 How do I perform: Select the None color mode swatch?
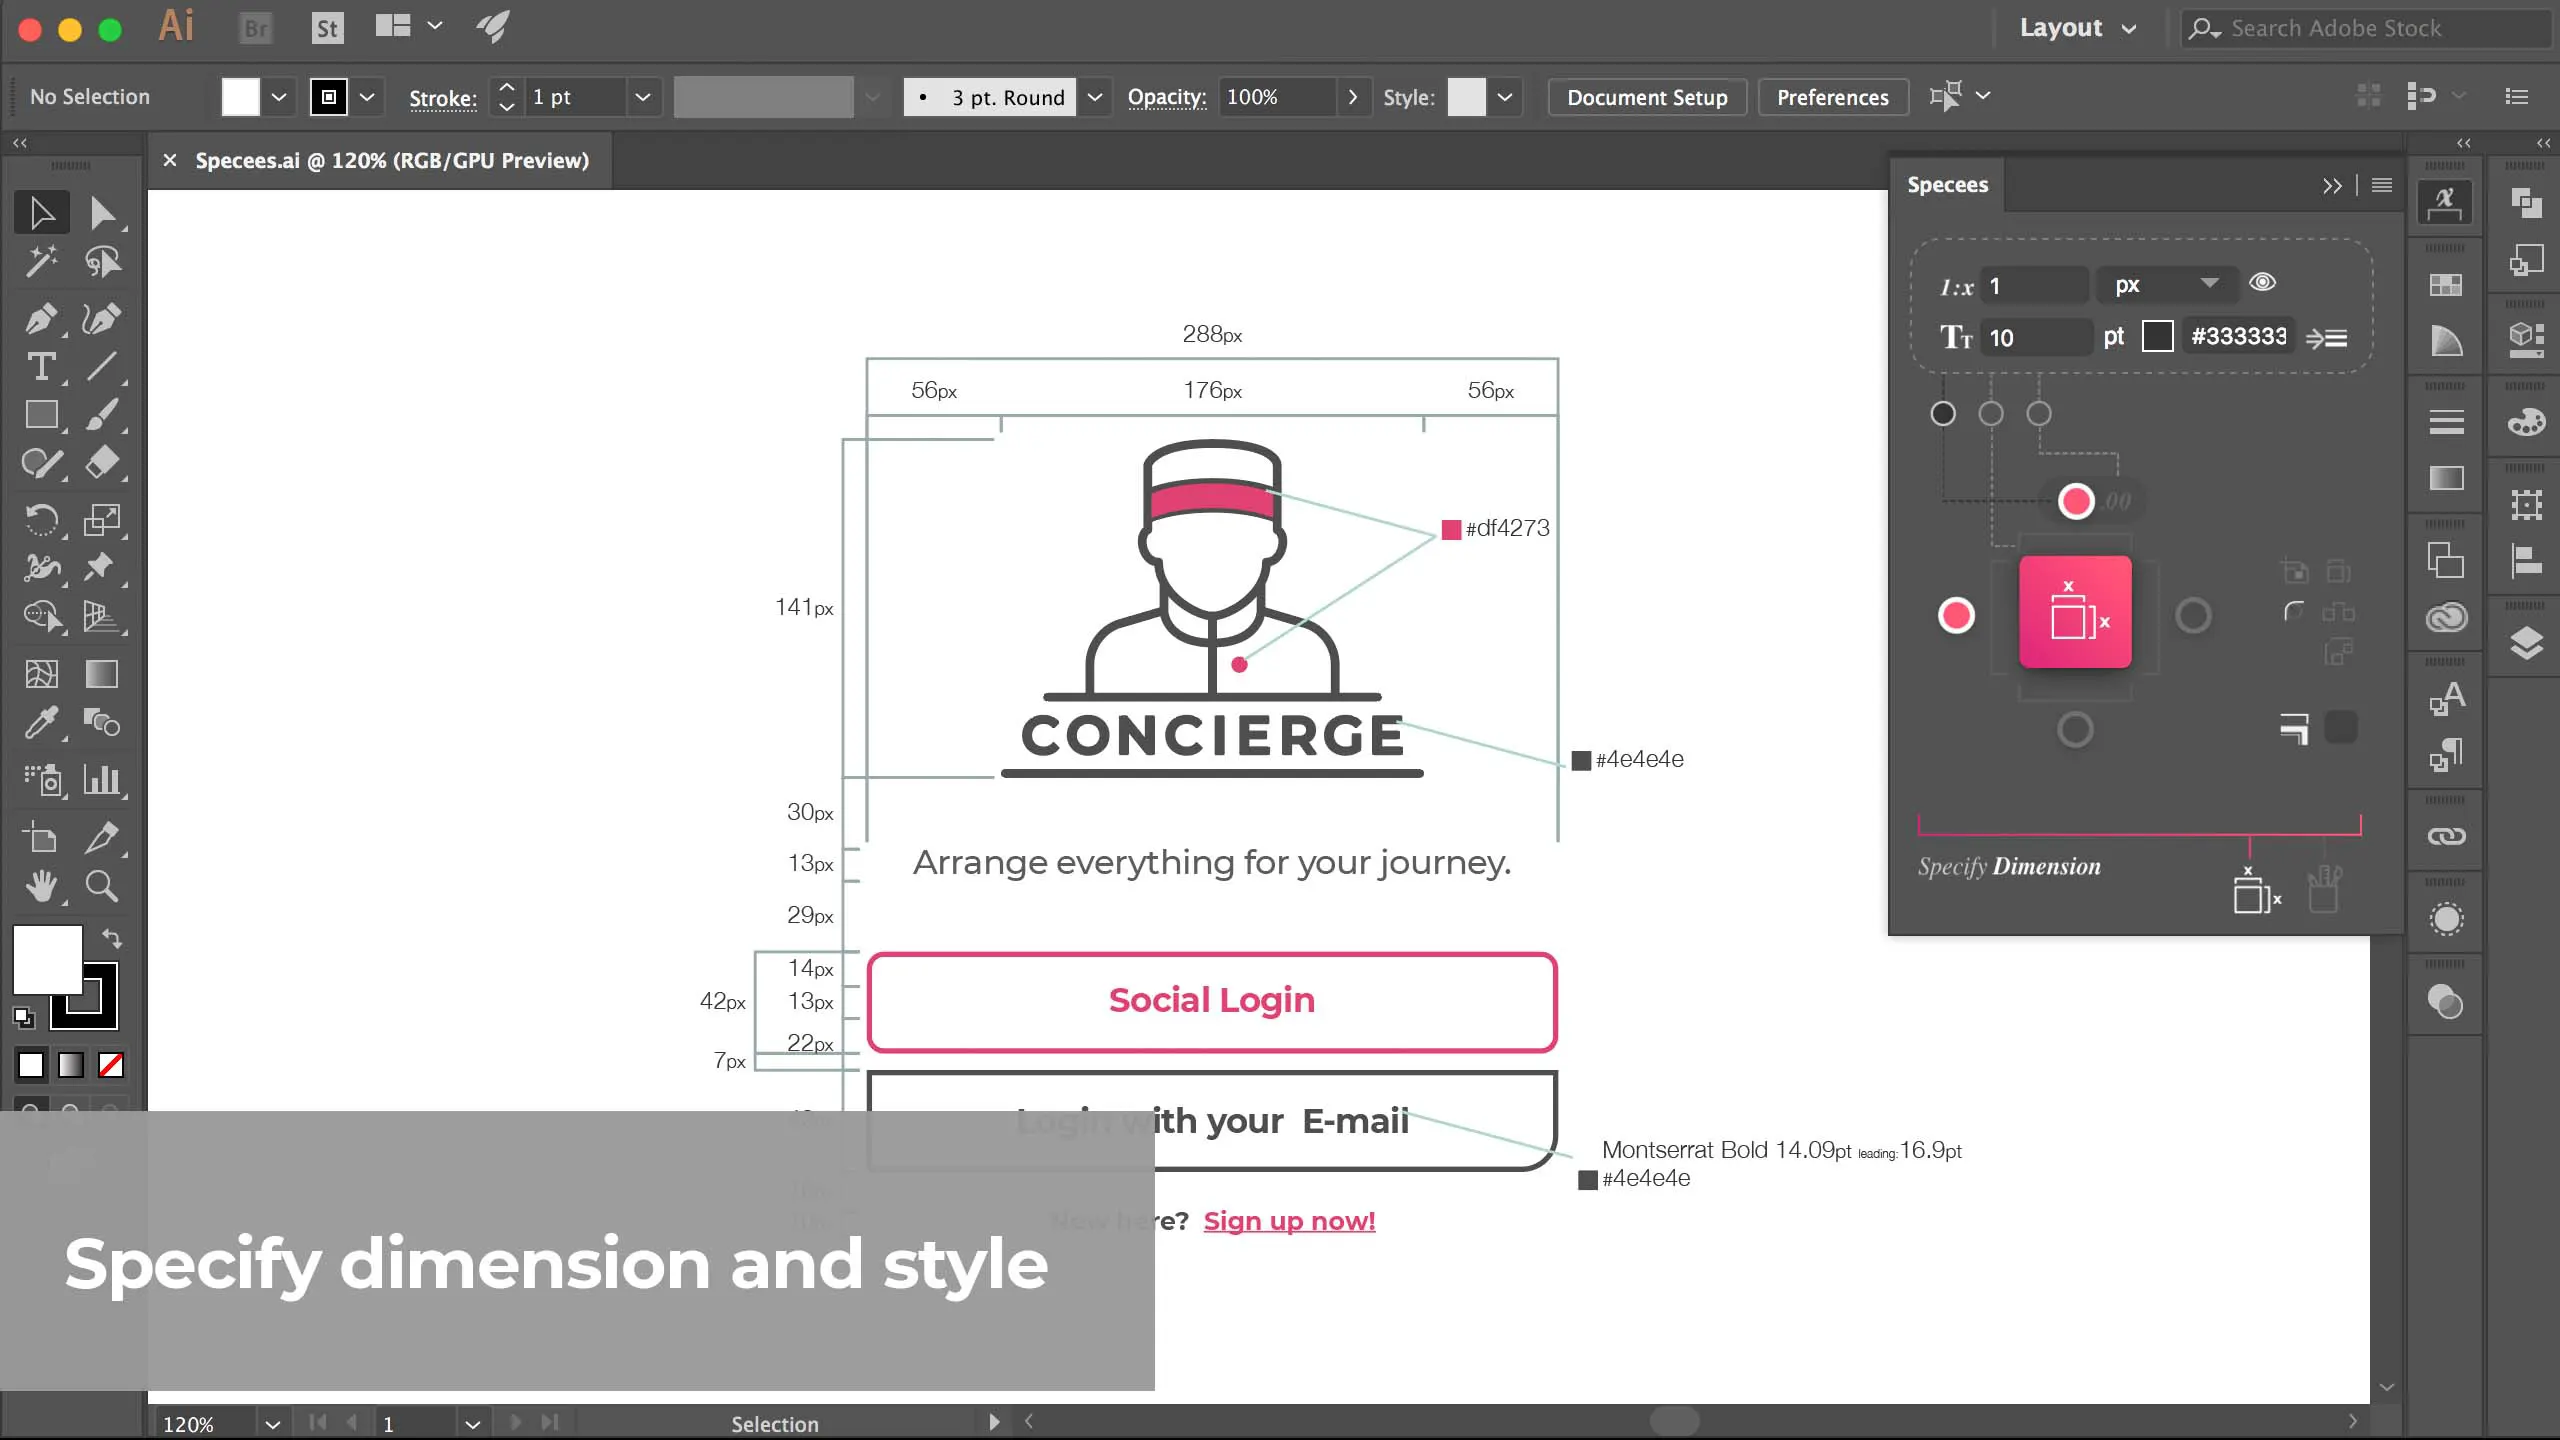click(111, 1065)
